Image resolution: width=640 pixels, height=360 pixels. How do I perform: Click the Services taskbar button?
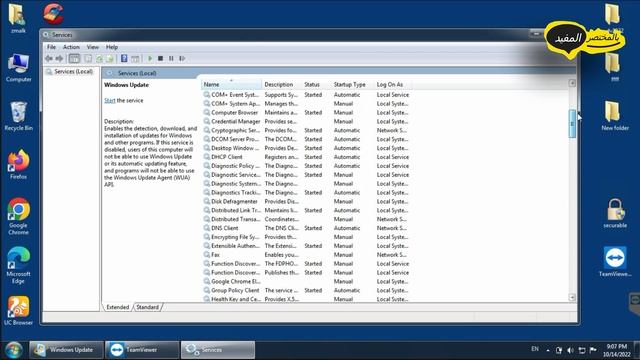(218, 350)
